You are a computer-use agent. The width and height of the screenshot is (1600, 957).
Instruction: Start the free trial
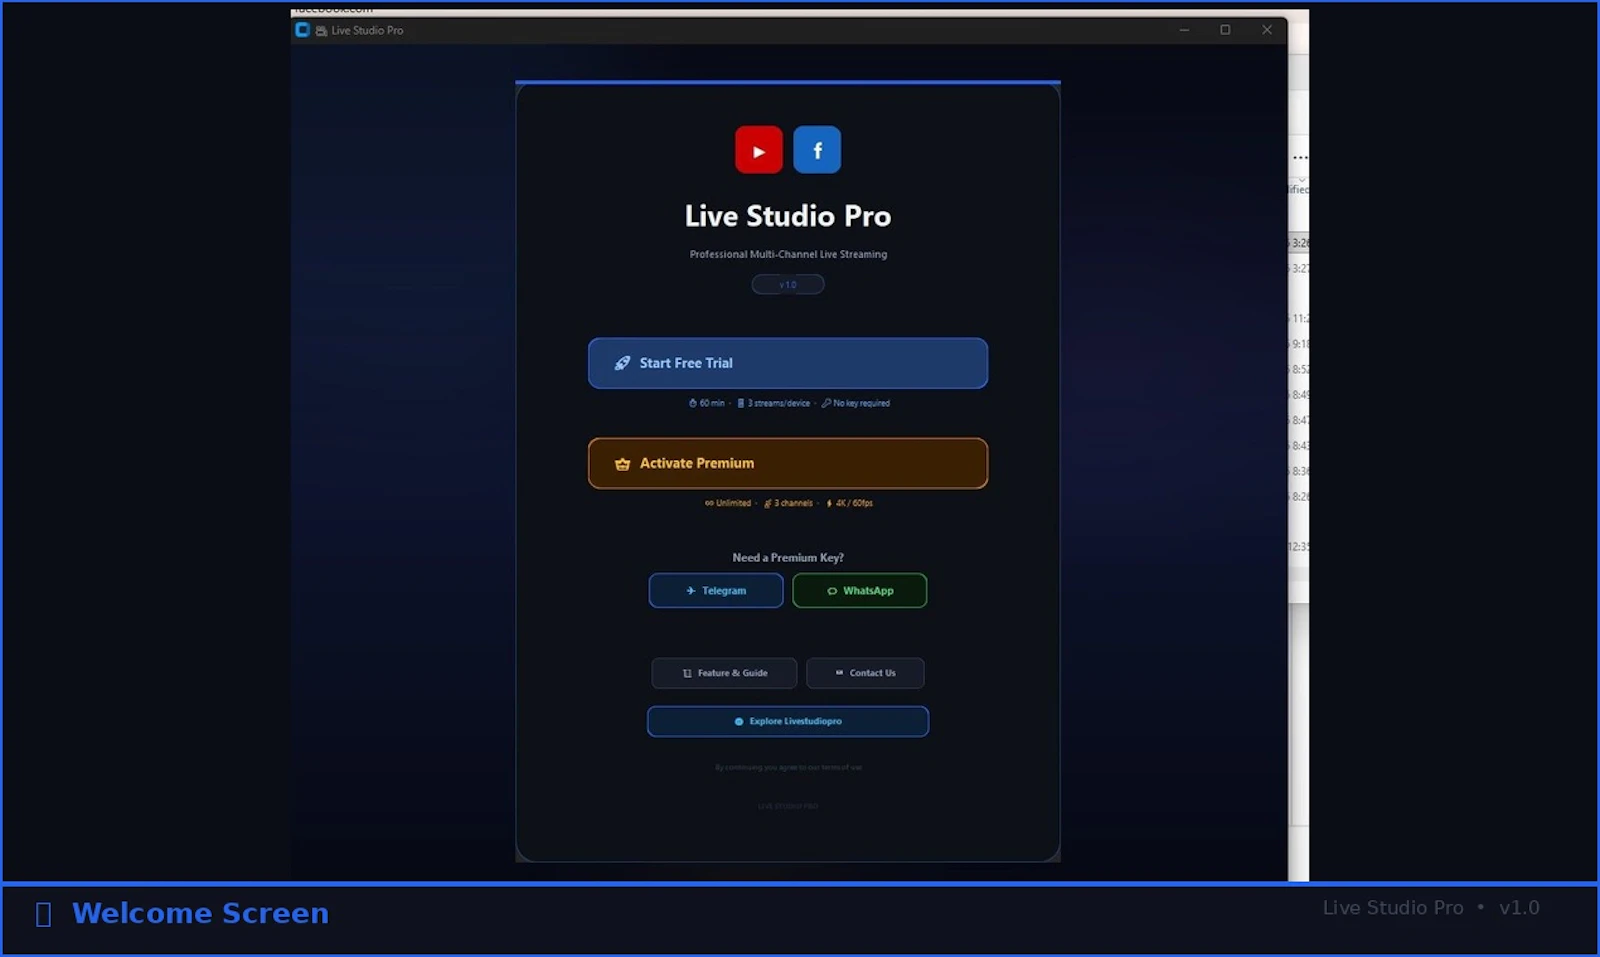pos(788,363)
